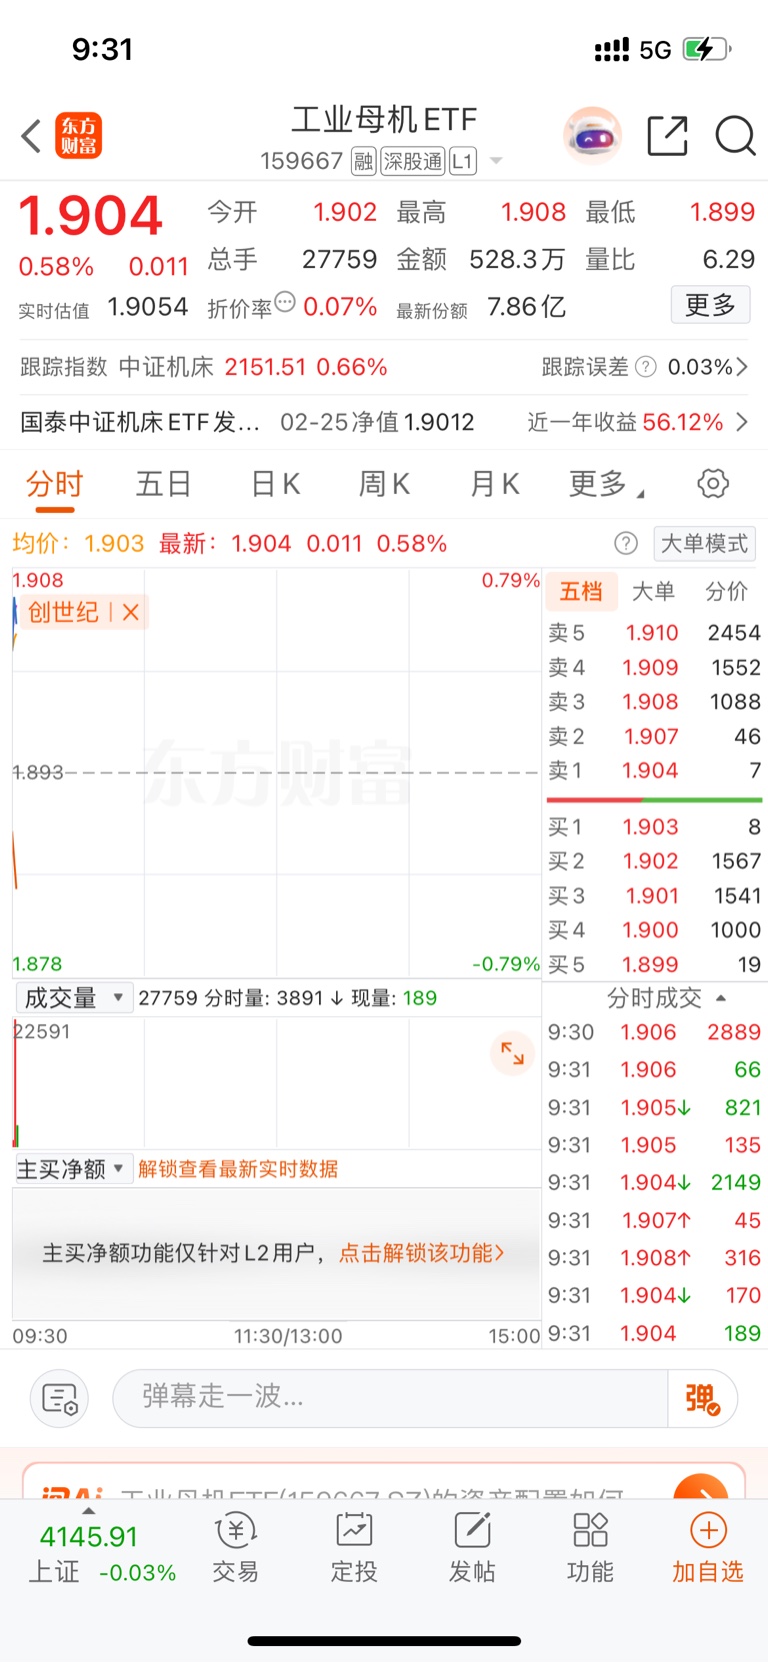The width and height of the screenshot is (768, 1663).
Task: Tap the back arrow icon
Action: (x=32, y=136)
